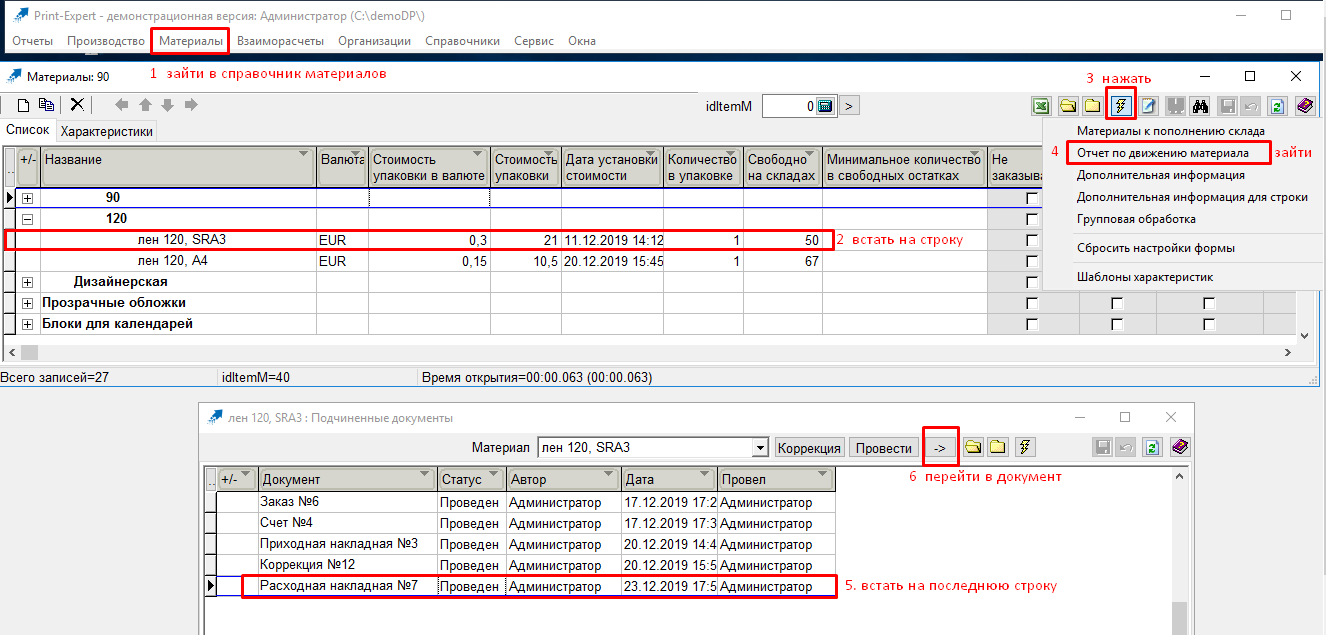Choose 'Групповая обработка' menu item

coord(1136,219)
